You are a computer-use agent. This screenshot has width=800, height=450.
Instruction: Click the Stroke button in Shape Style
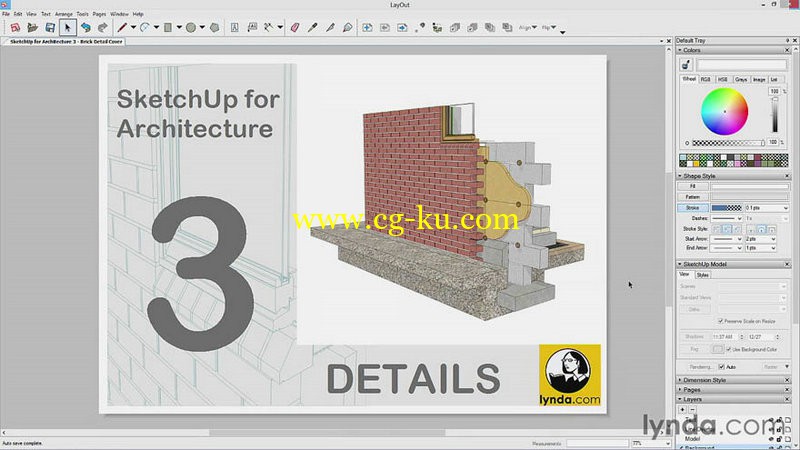(692, 208)
